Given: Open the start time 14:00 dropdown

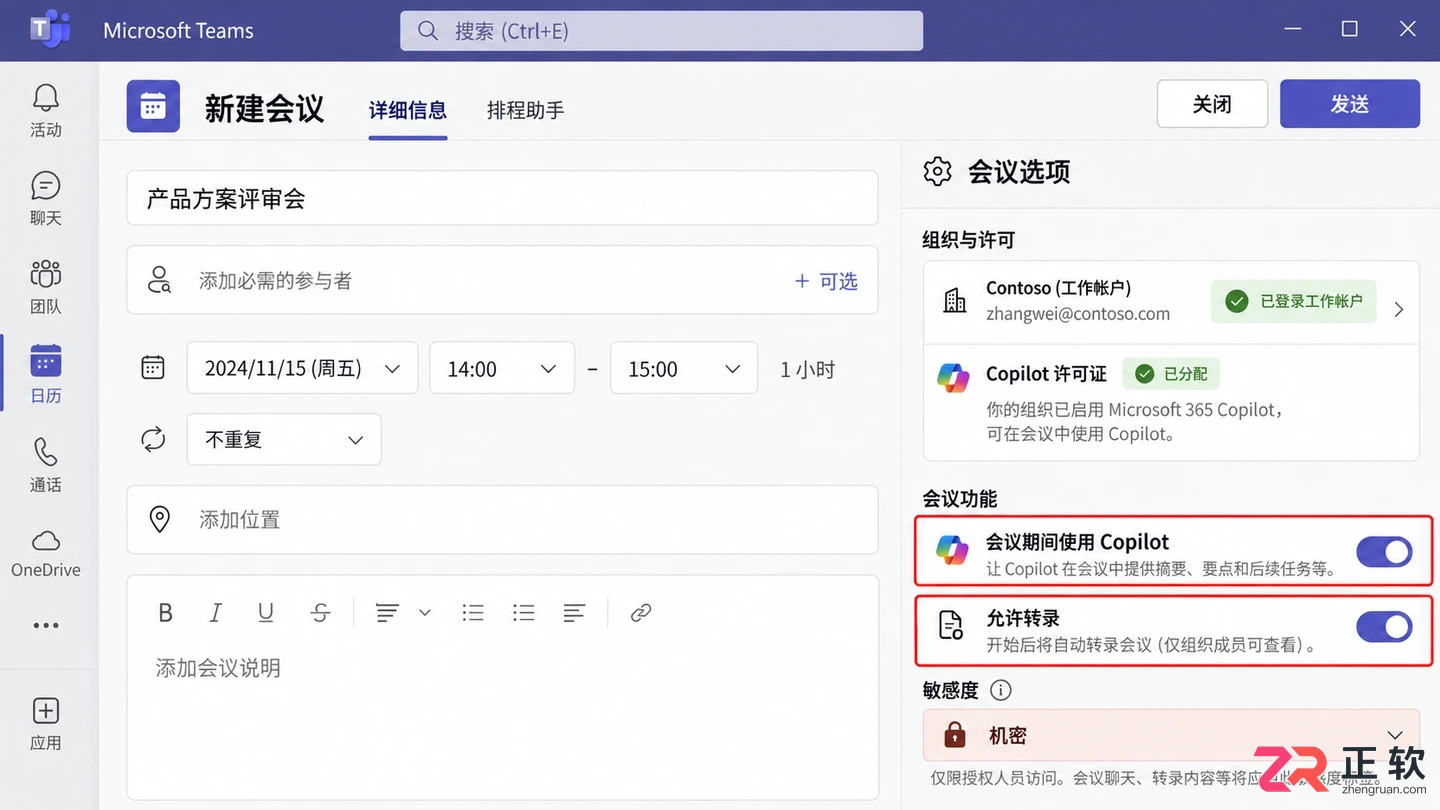Looking at the screenshot, I should point(502,368).
